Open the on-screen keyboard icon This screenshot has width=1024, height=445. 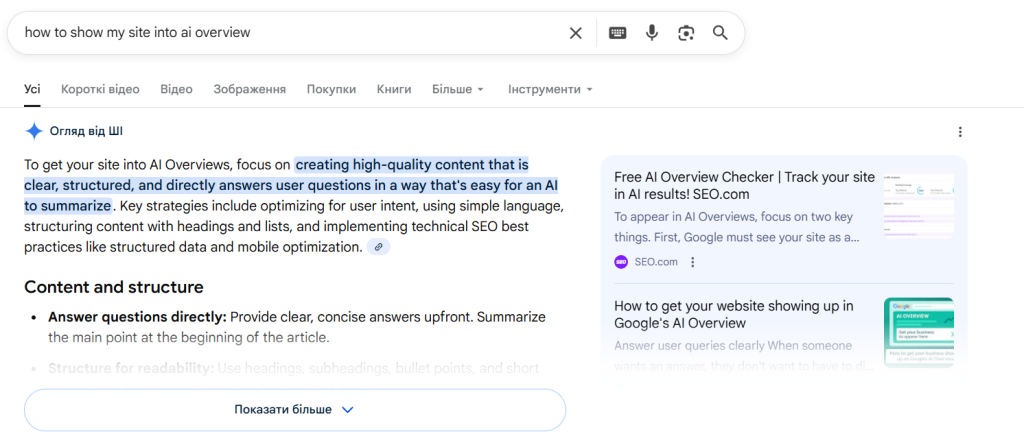[x=617, y=33]
